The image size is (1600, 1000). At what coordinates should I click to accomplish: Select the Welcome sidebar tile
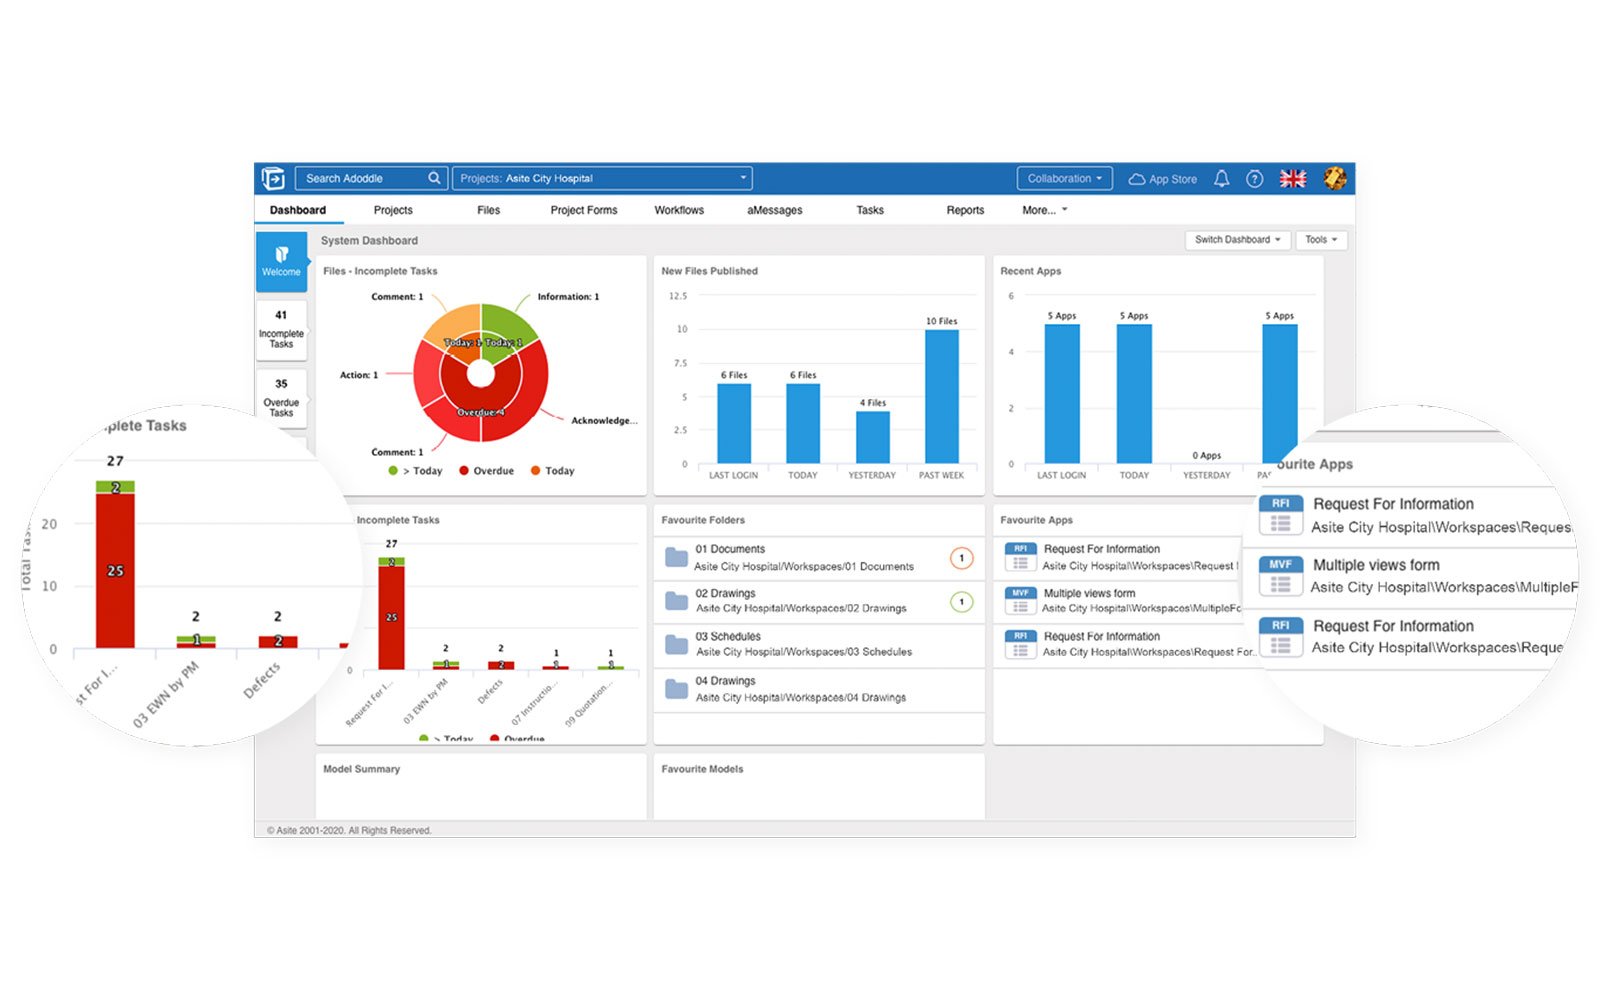pyautogui.click(x=281, y=261)
